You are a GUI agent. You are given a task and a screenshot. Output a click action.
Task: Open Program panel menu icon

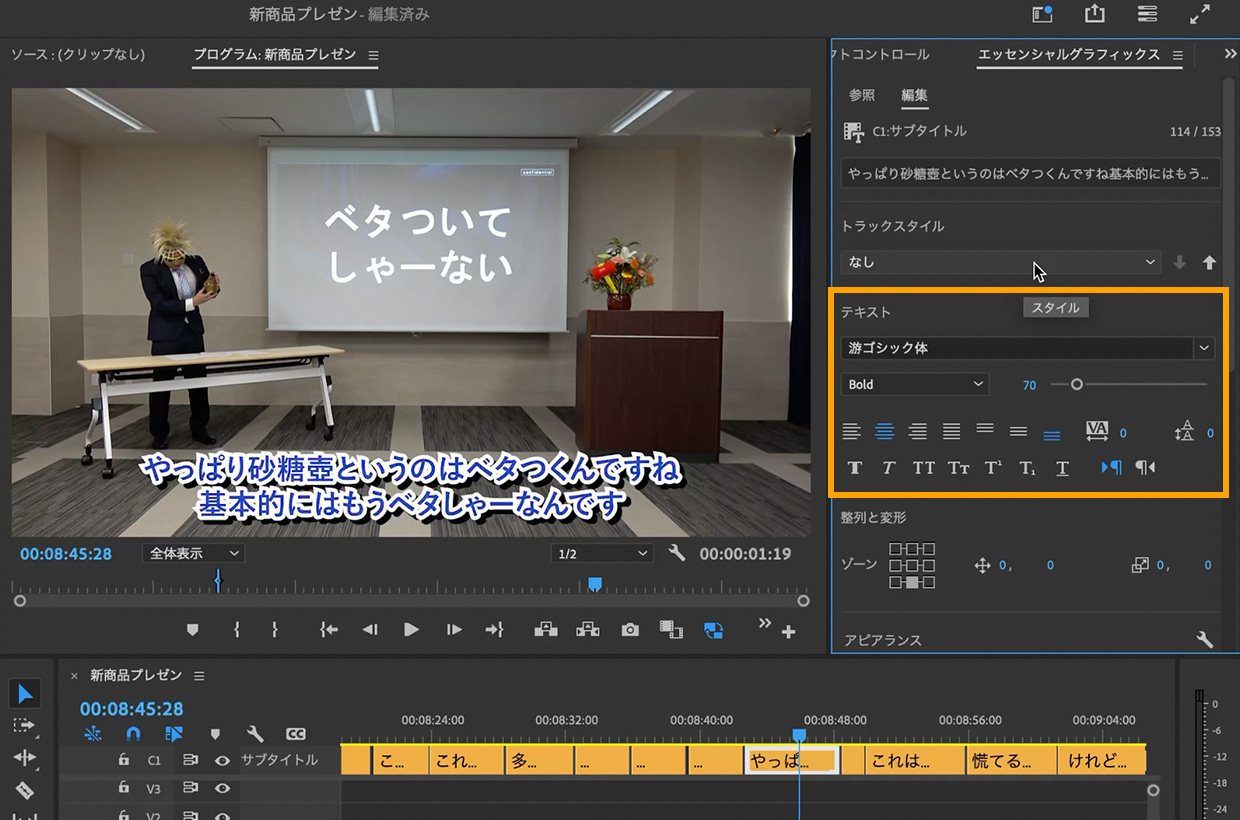click(x=373, y=55)
